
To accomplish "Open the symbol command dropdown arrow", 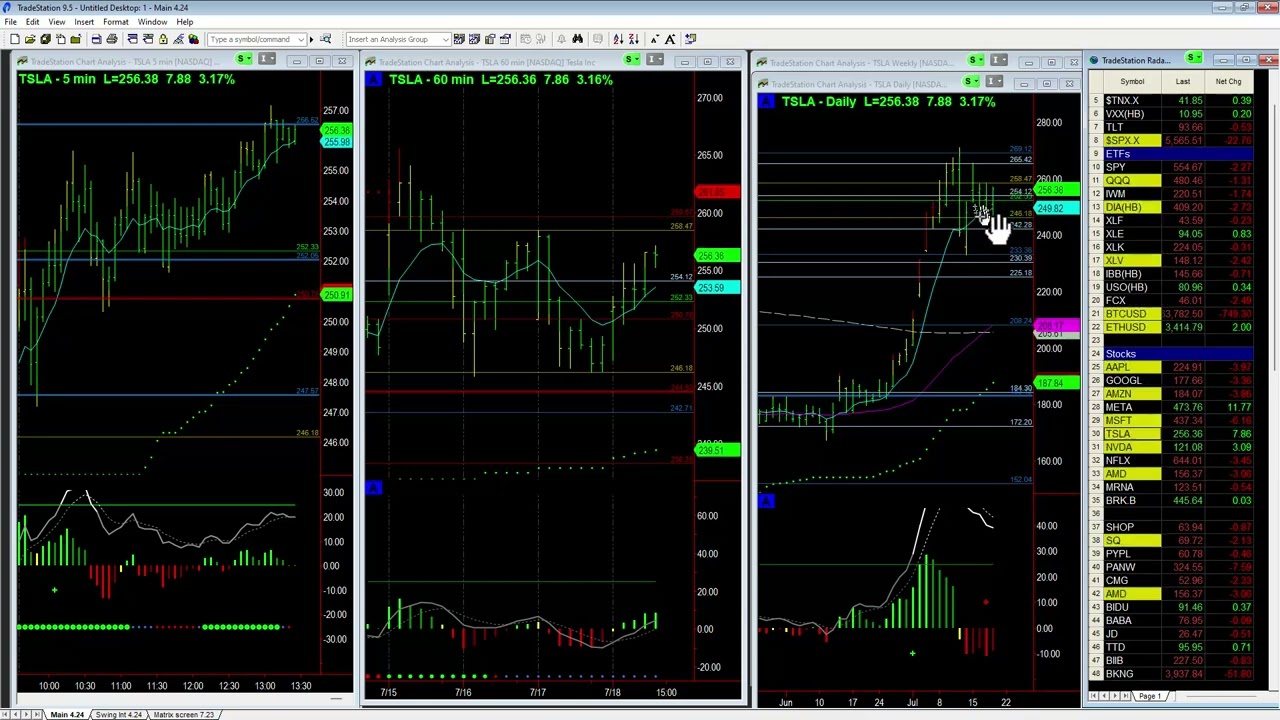I will click(303, 39).
